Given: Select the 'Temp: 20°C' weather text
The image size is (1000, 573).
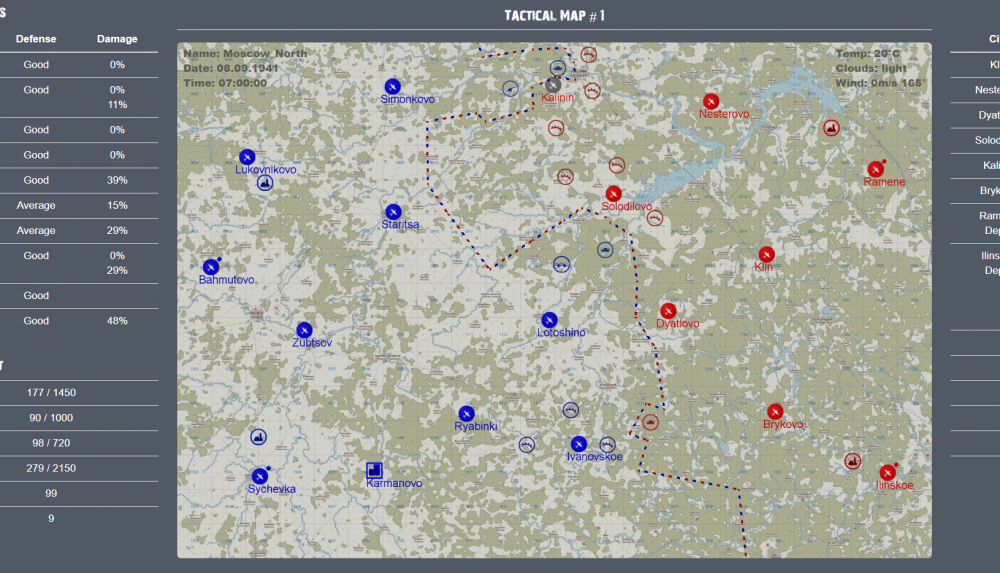Looking at the screenshot, I should tap(867, 54).
